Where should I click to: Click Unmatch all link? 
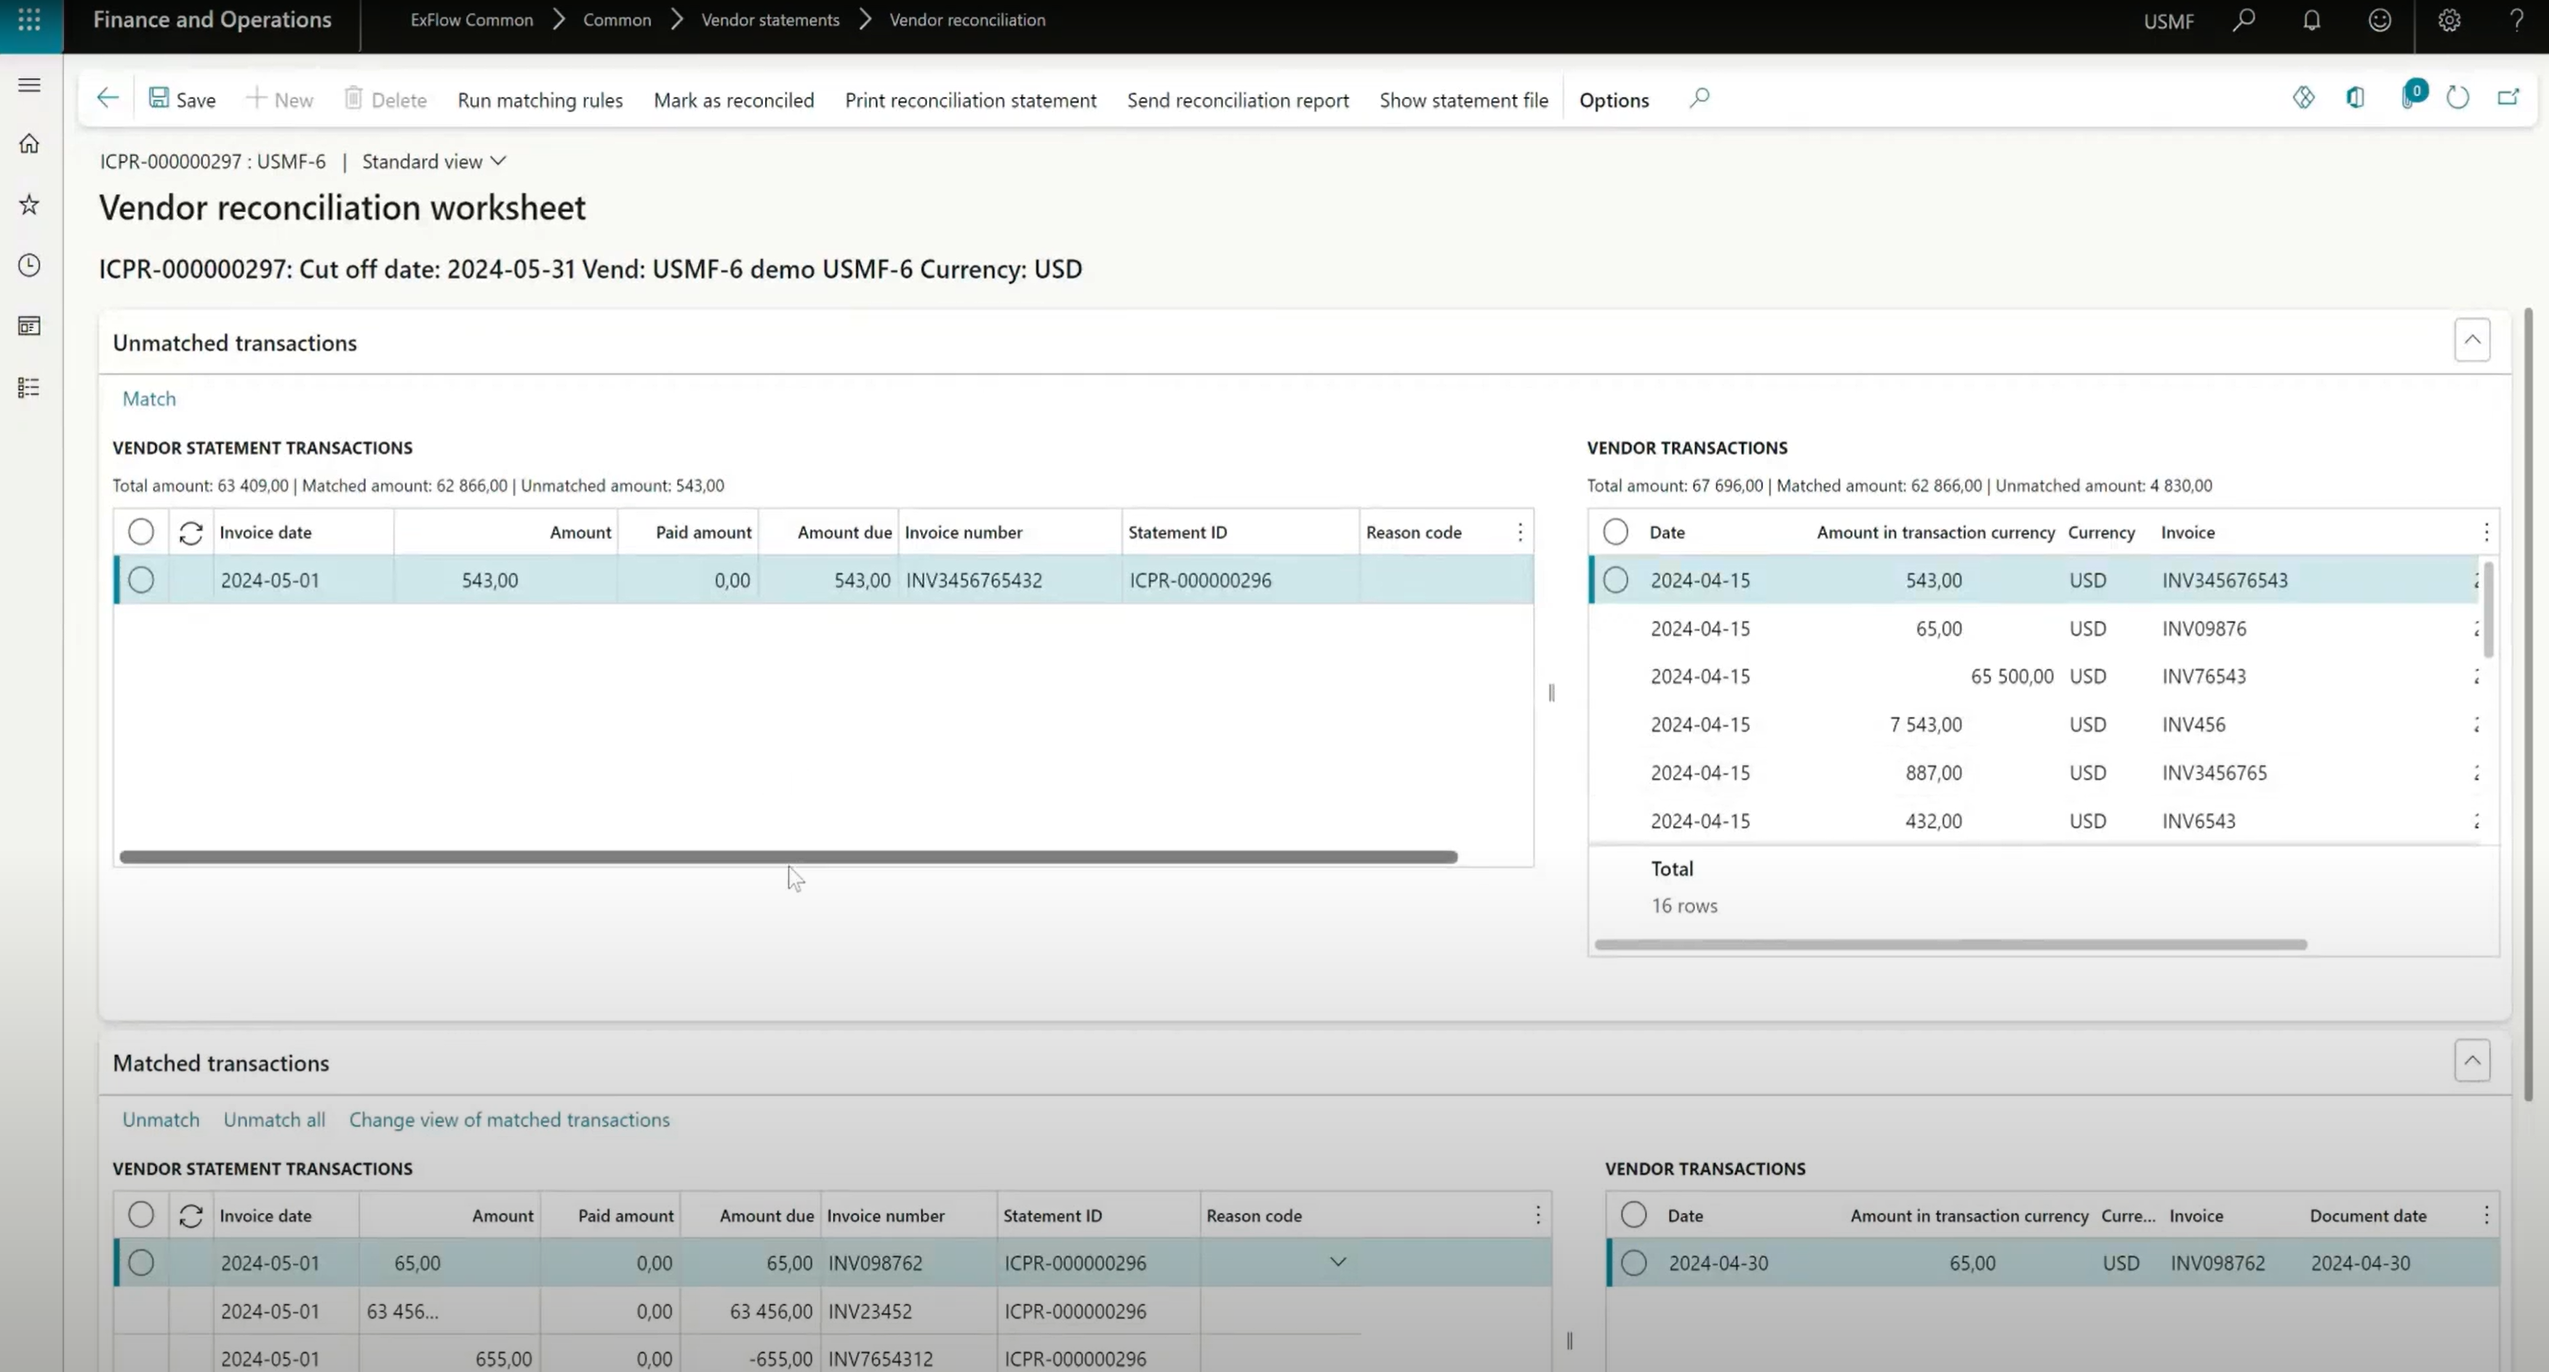click(x=274, y=1120)
